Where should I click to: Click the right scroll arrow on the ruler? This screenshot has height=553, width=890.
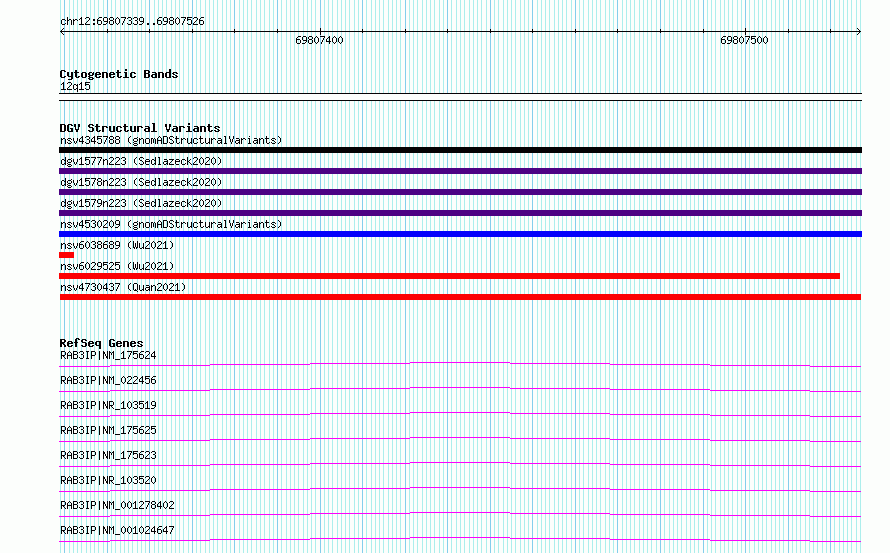858,32
